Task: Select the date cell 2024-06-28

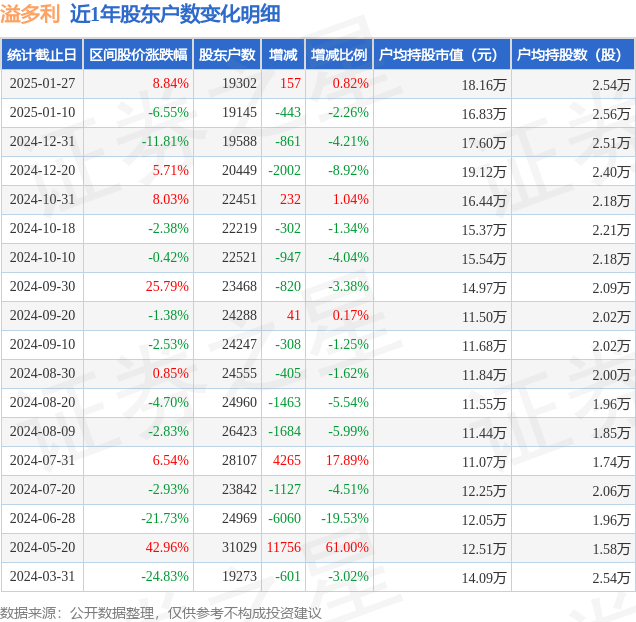Action: [x=43, y=519]
